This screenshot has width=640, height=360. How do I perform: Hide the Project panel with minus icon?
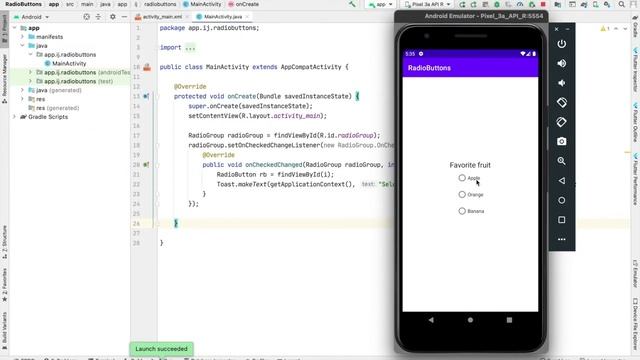click(124, 17)
